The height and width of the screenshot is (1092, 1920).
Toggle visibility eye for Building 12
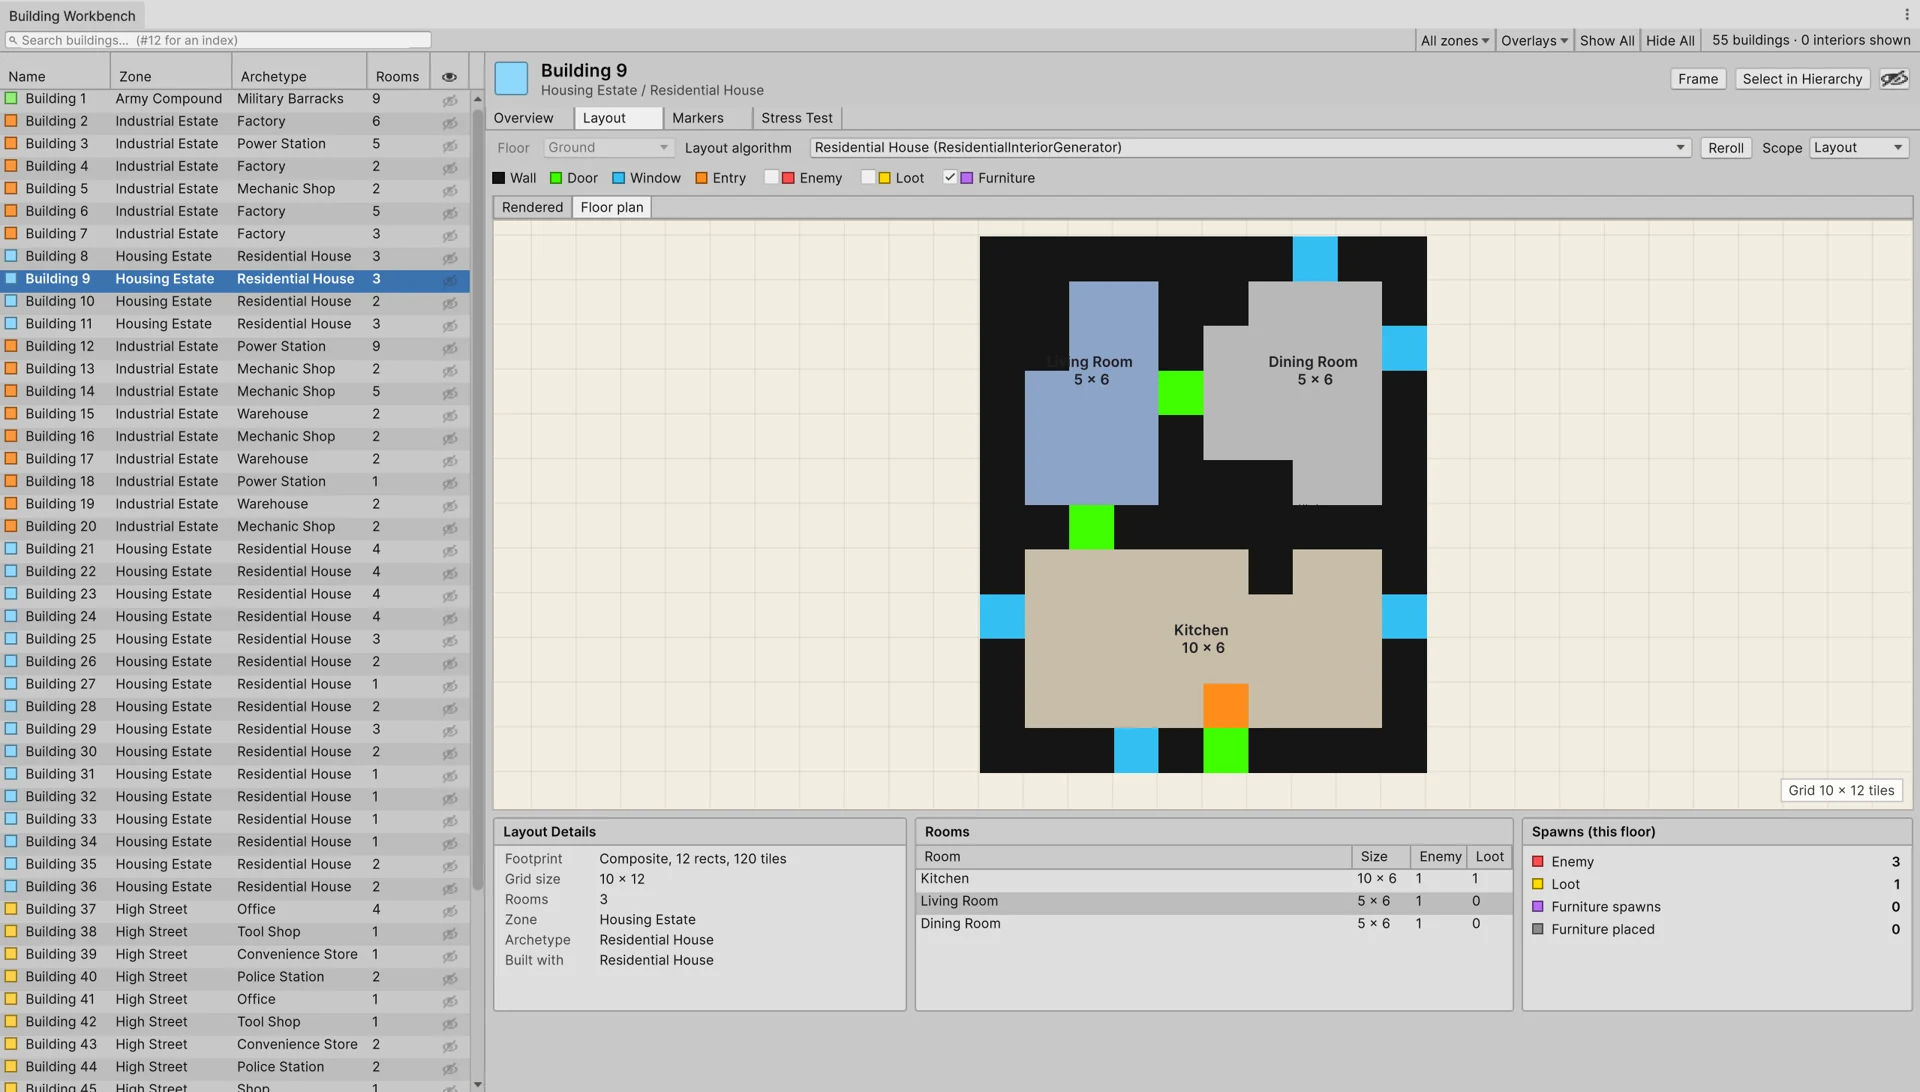click(x=450, y=348)
